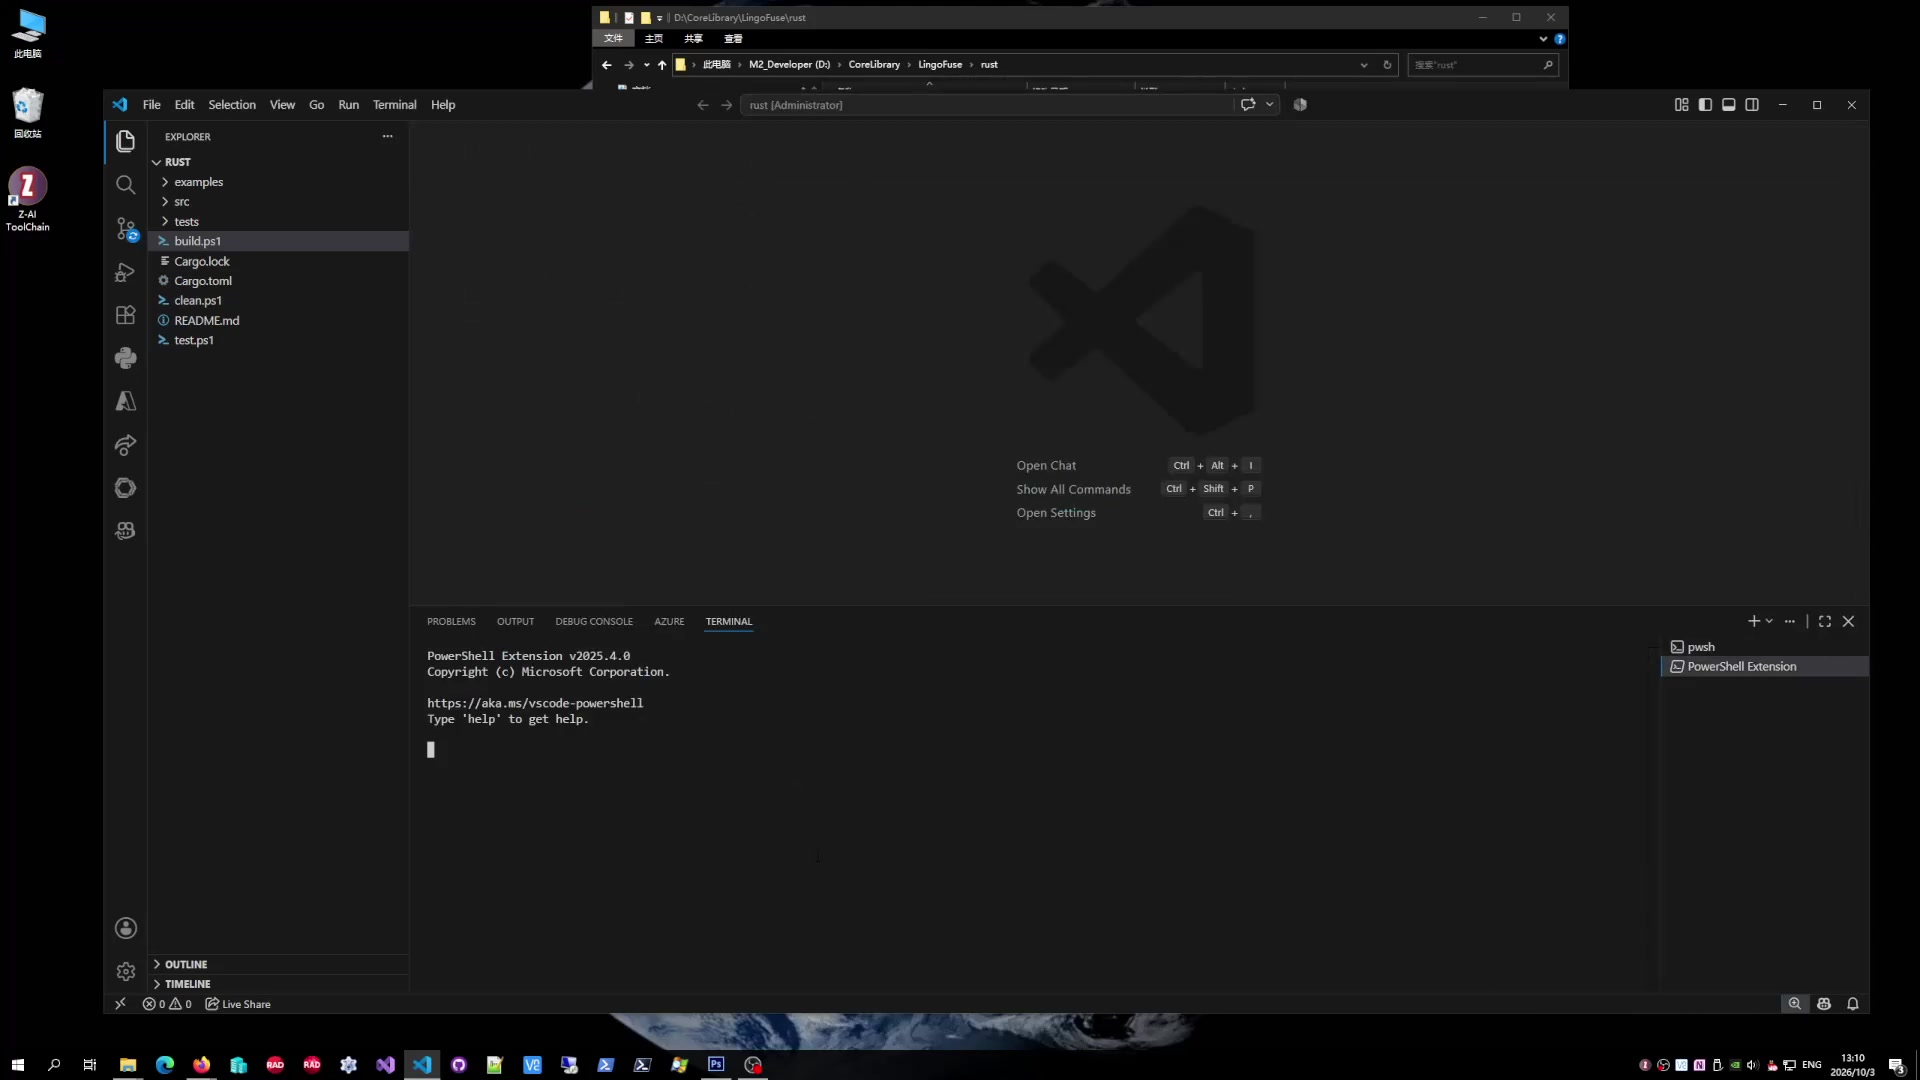Image resolution: width=1920 pixels, height=1080 pixels.
Task: Open the Copilot status bar icon
Action: click(1823, 1004)
